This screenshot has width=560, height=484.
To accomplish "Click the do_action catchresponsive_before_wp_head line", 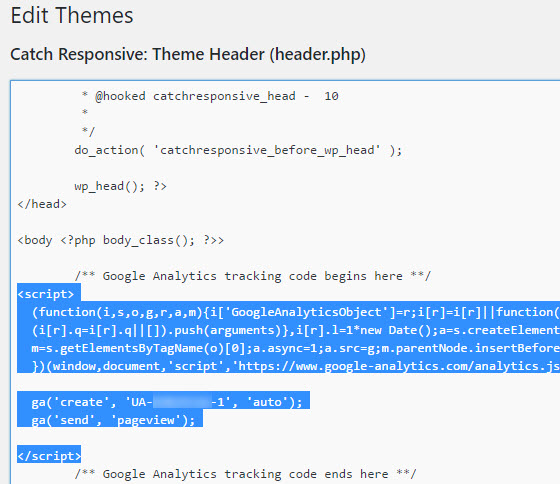I will click(238, 150).
